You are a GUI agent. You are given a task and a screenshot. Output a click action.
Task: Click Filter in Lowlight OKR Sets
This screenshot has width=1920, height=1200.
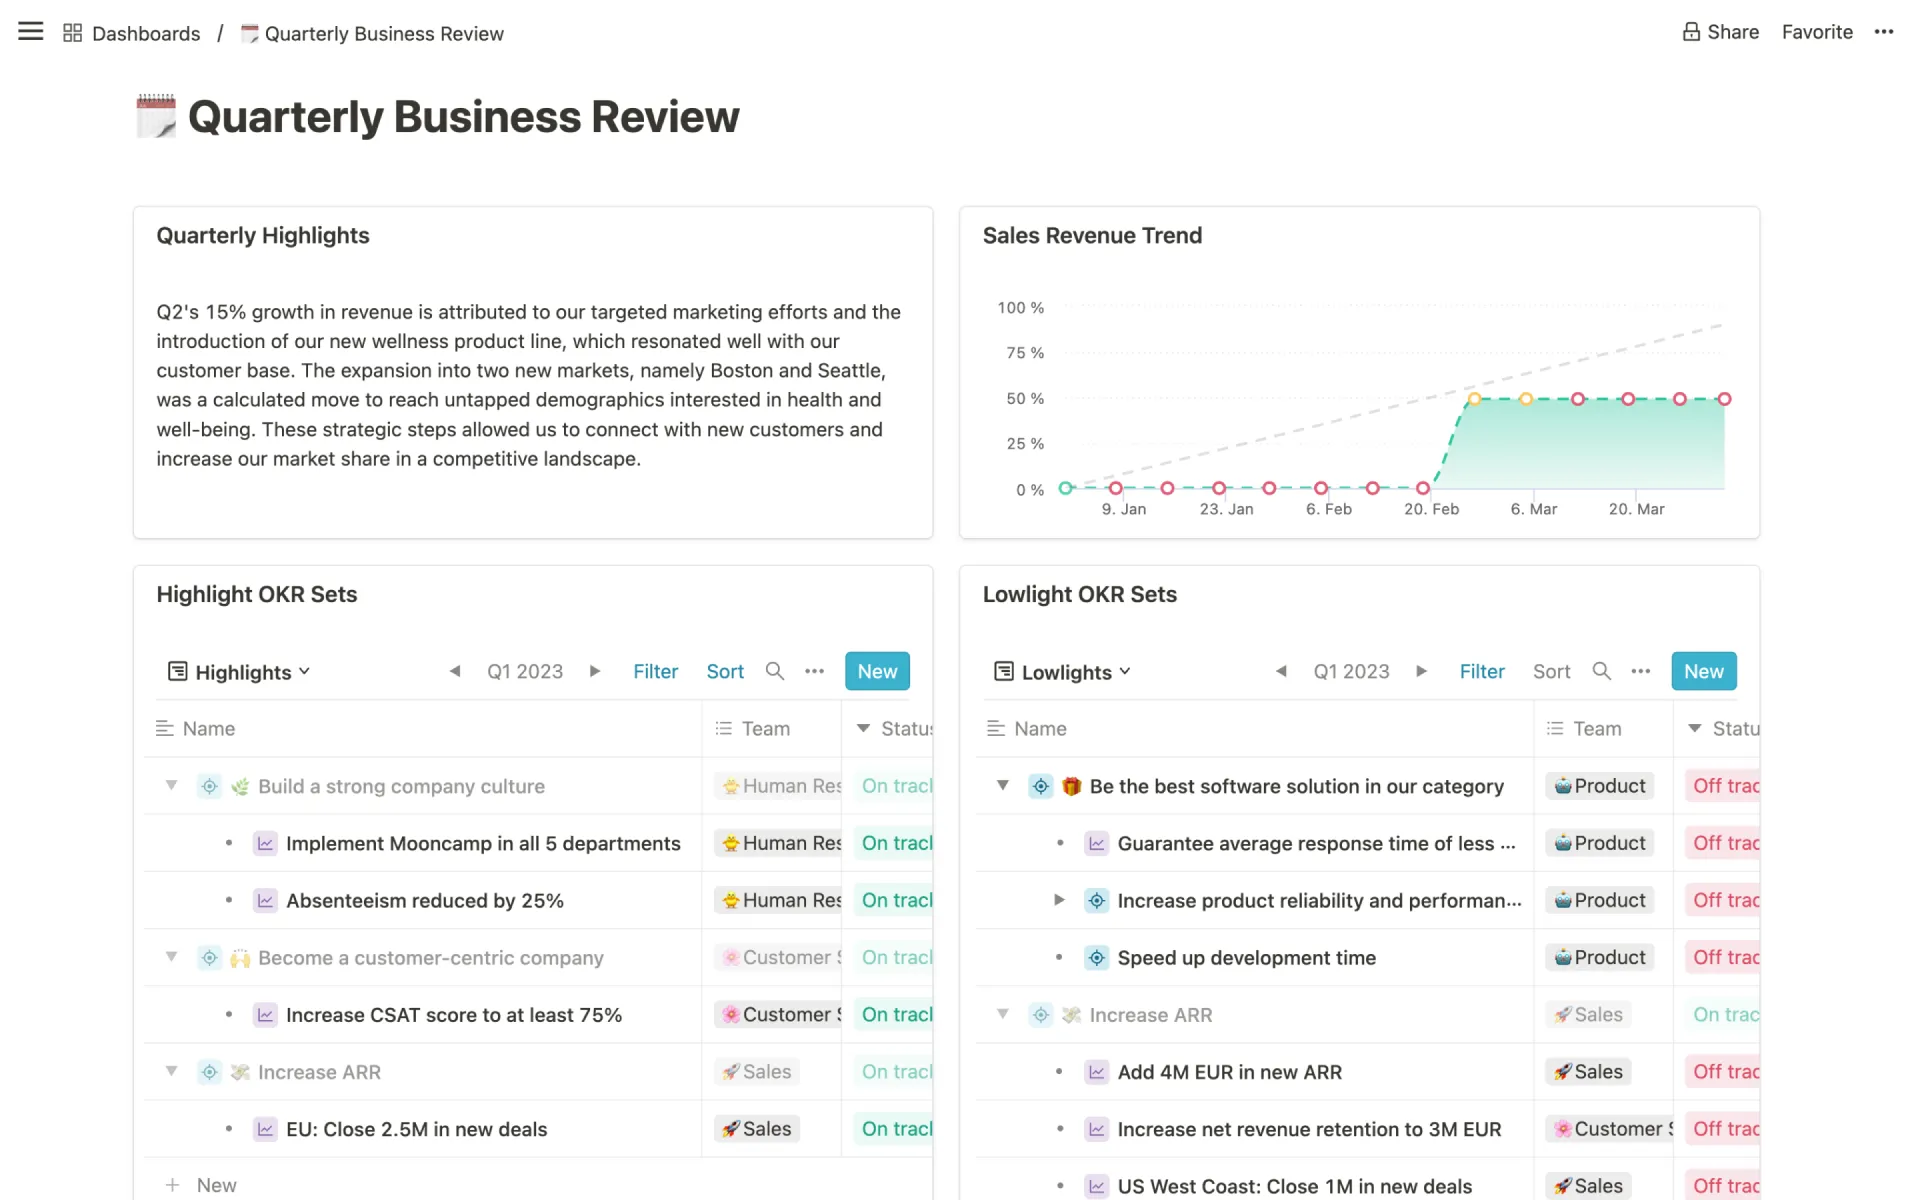click(x=1482, y=671)
